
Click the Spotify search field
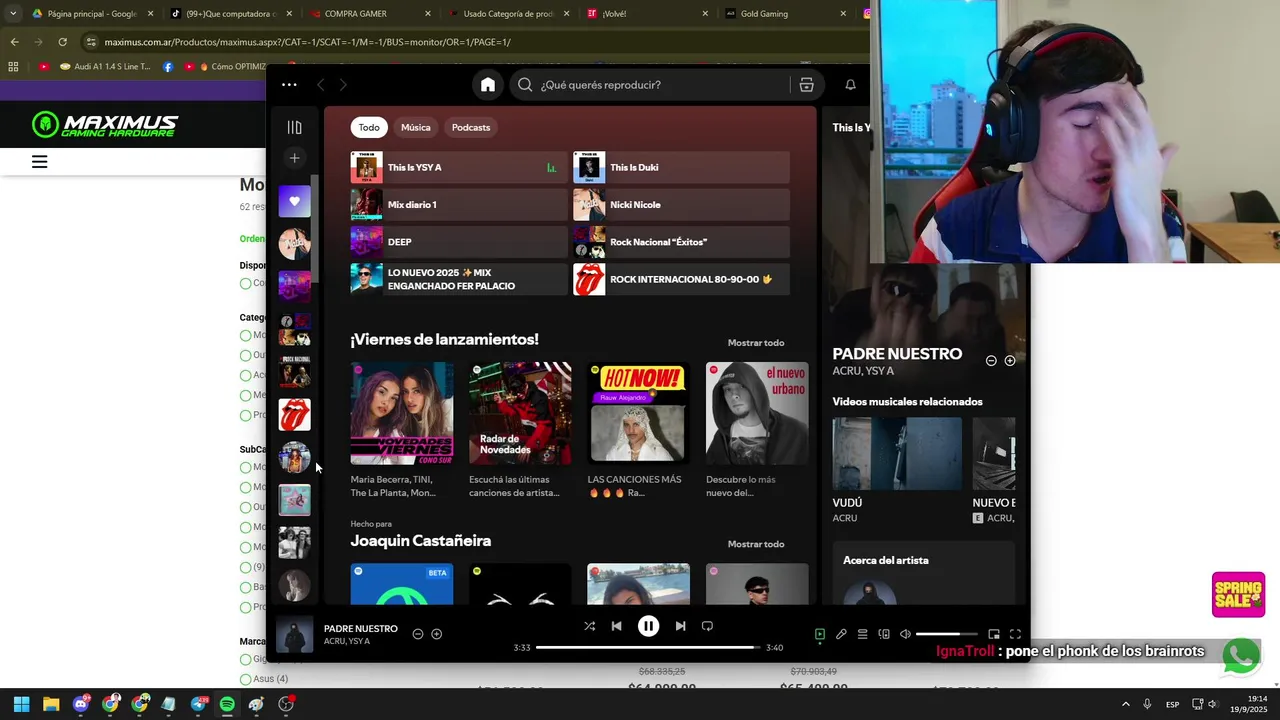click(x=650, y=85)
